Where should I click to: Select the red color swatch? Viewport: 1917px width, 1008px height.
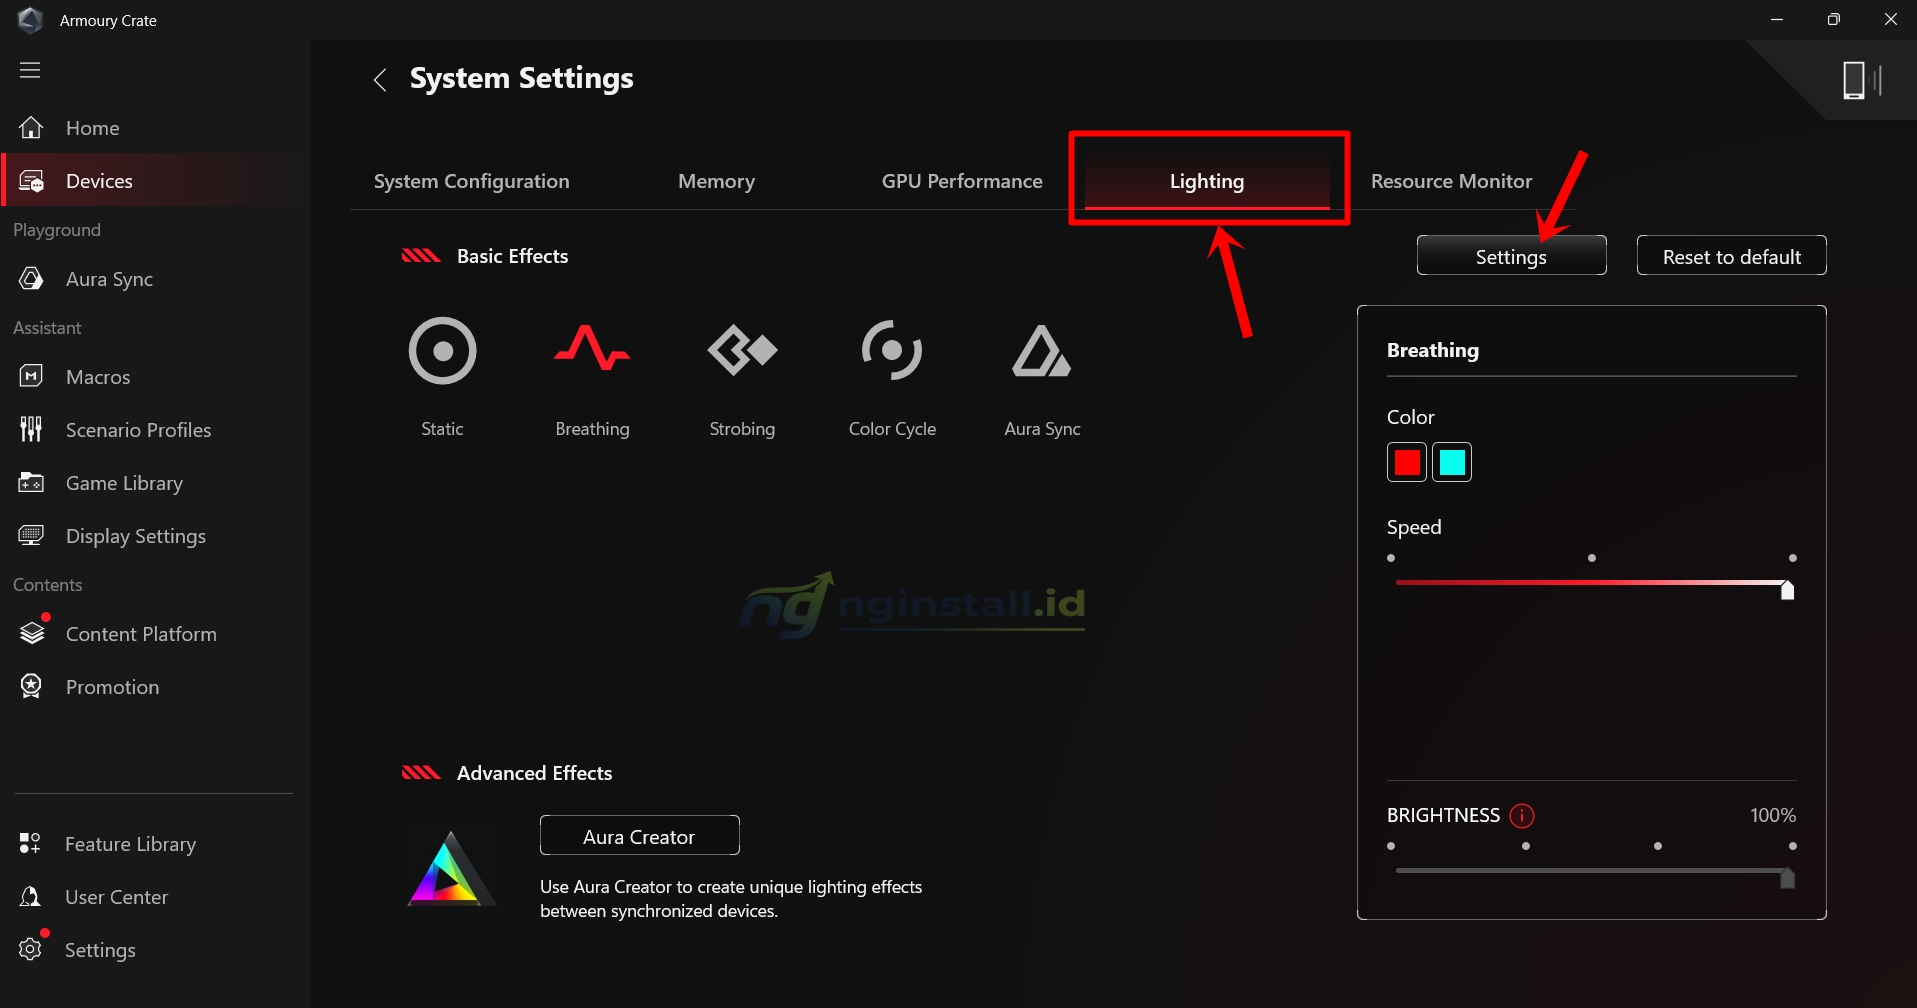(x=1406, y=462)
